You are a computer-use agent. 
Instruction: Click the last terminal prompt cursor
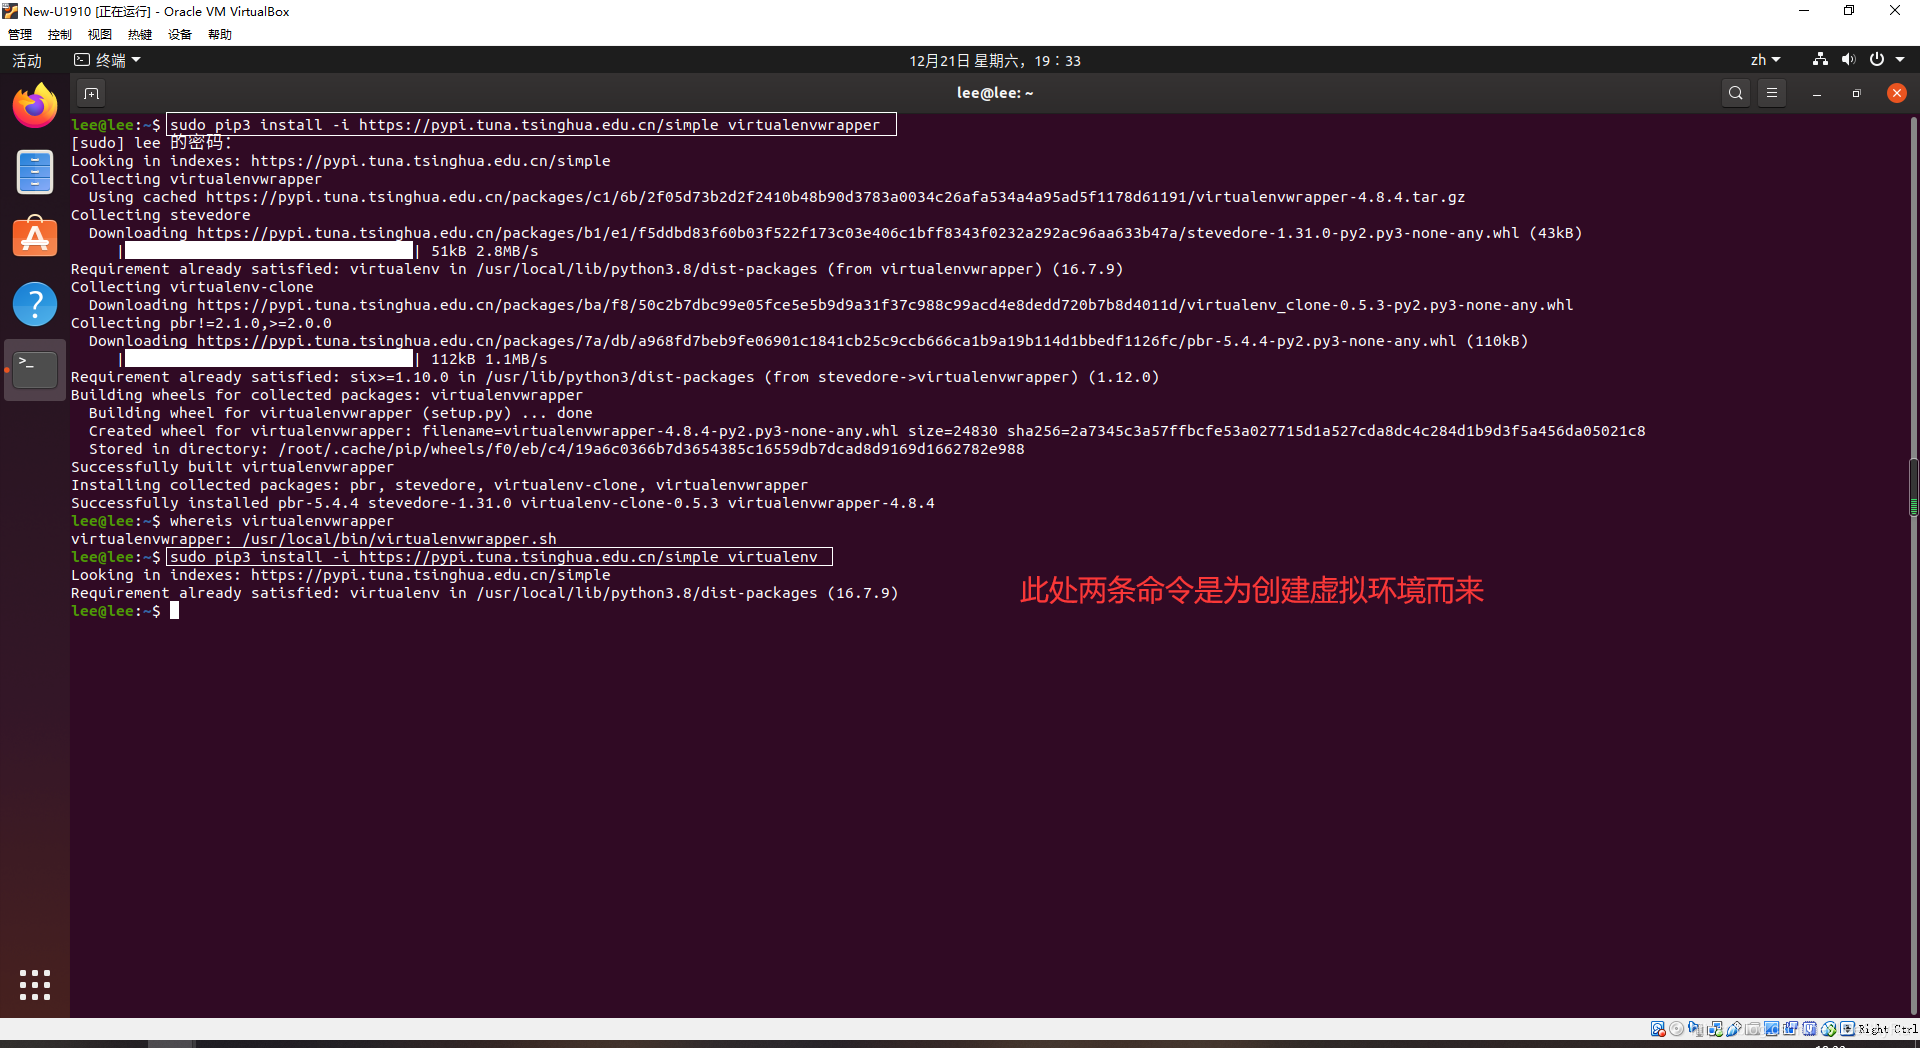tap(174, 611)
